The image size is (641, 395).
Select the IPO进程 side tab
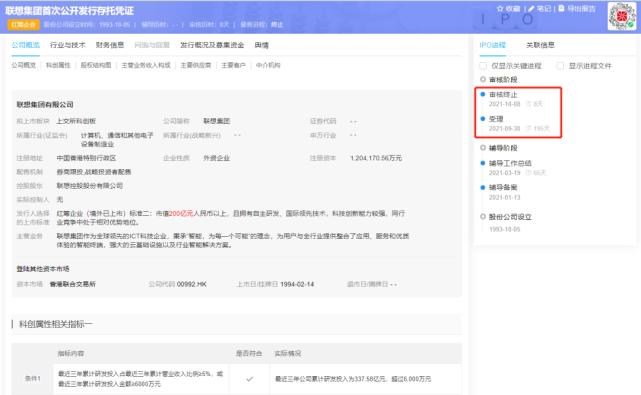493,45
